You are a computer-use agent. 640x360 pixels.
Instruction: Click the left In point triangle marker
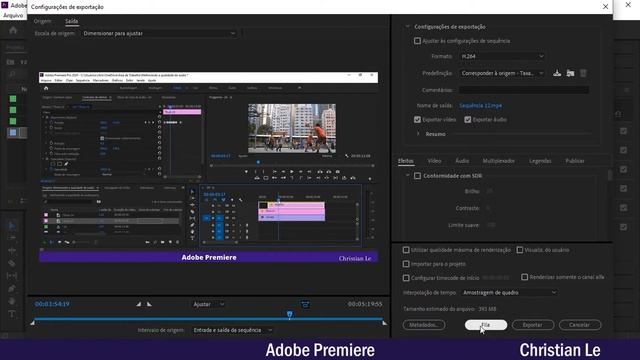(x=33, y=323)
